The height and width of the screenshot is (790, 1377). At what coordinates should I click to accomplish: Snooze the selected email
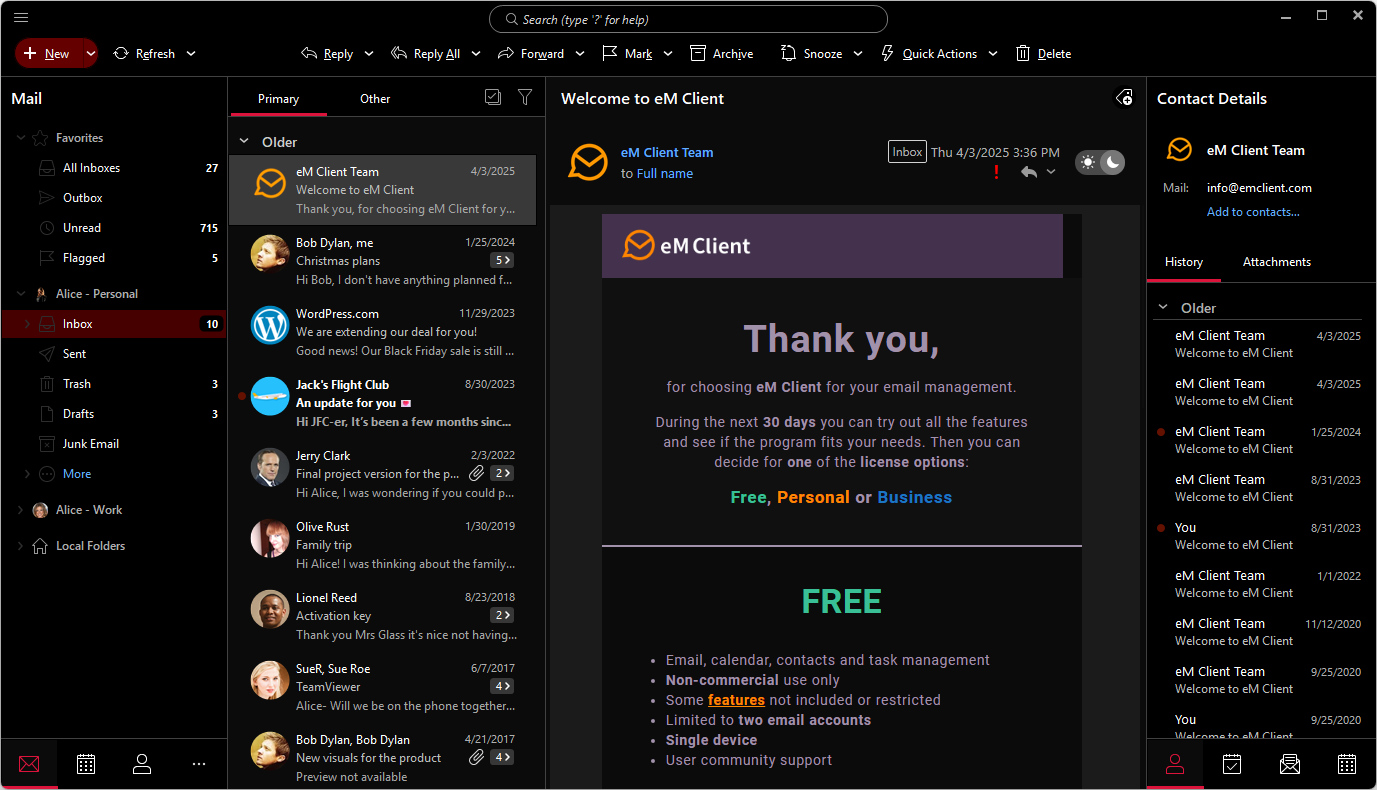click(812, 54)
